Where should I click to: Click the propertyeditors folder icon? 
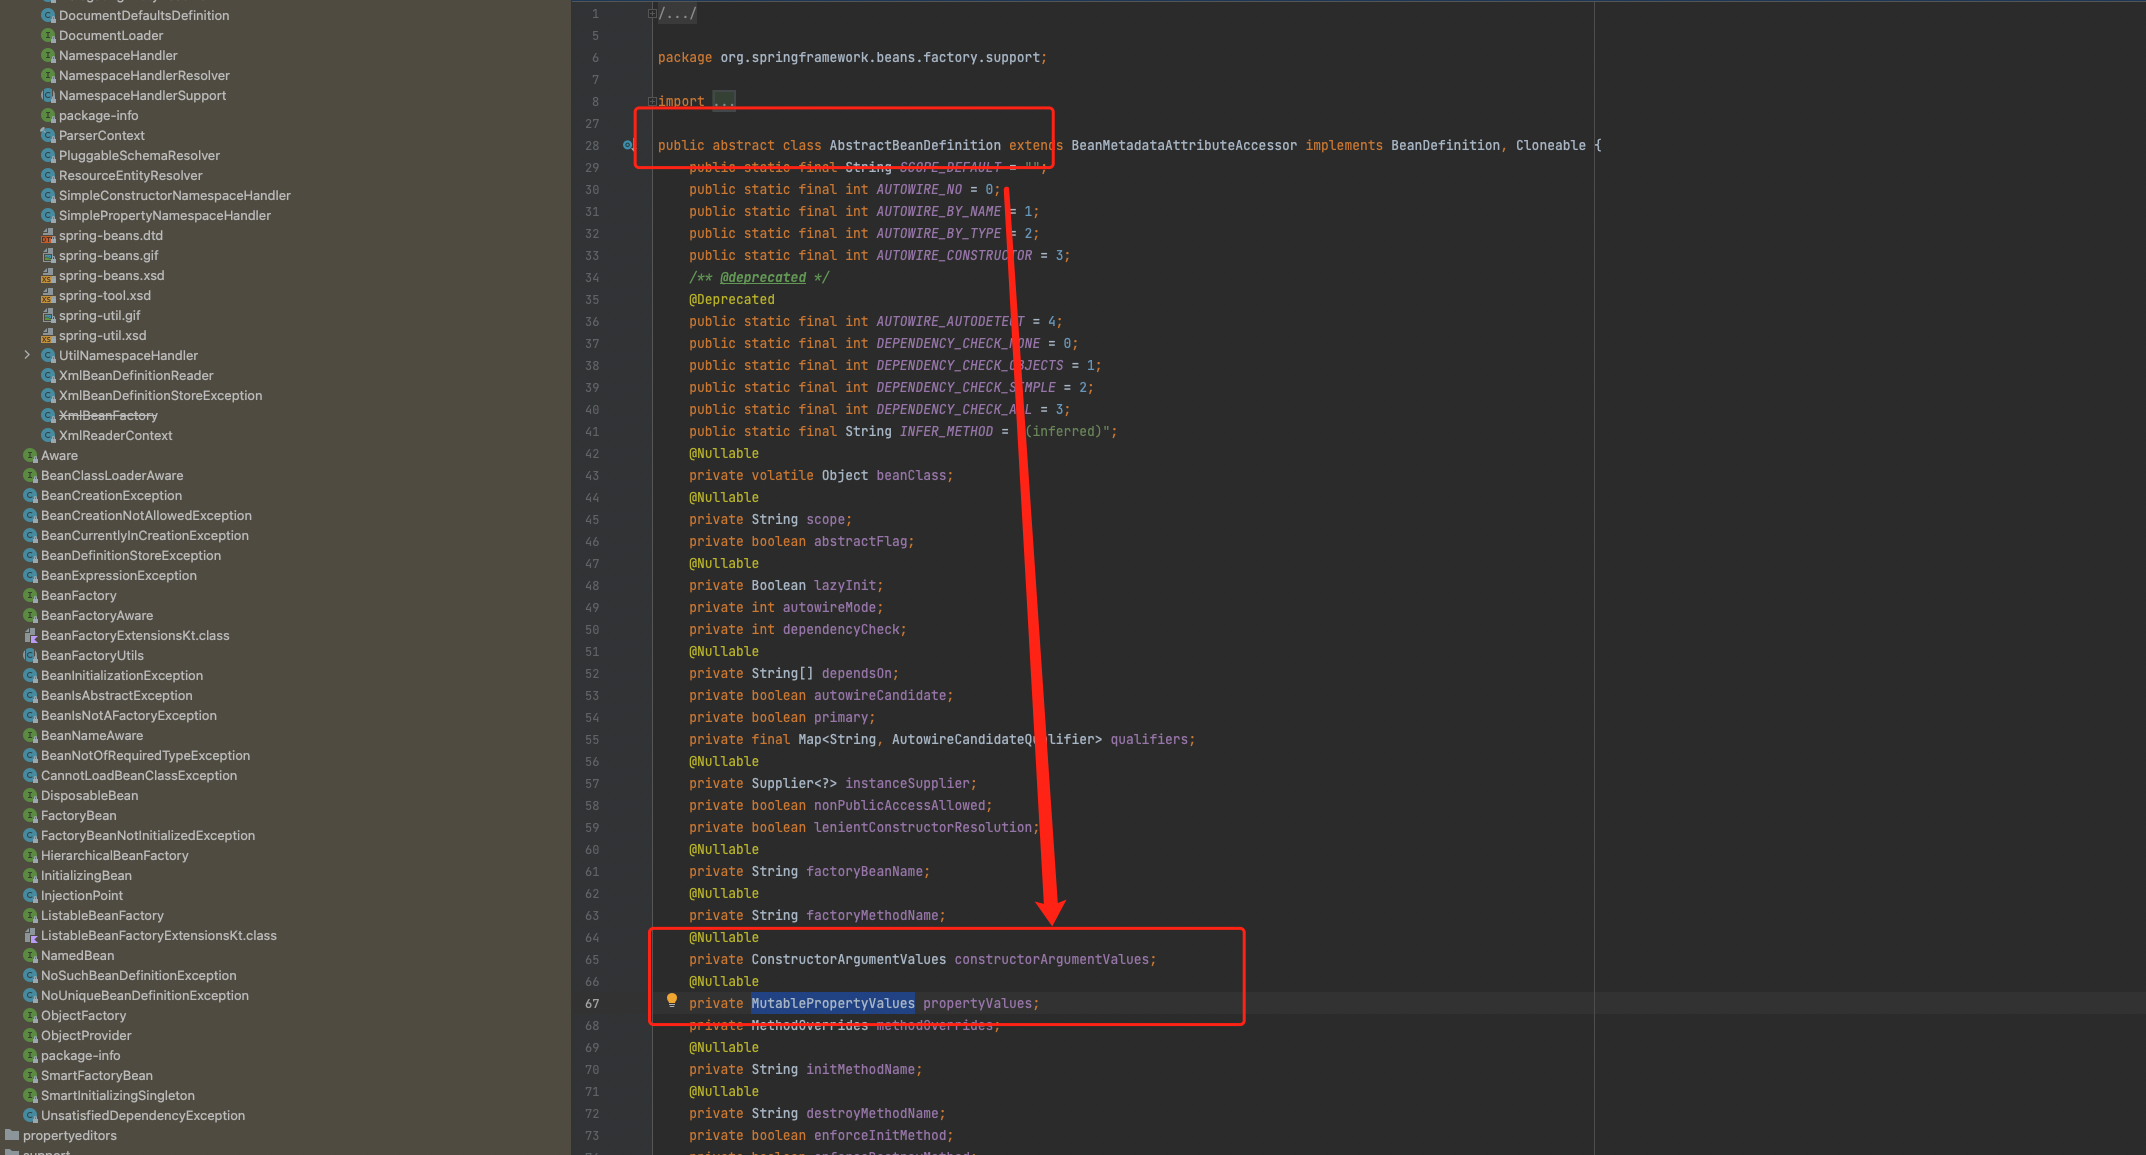click(12, 1135)
